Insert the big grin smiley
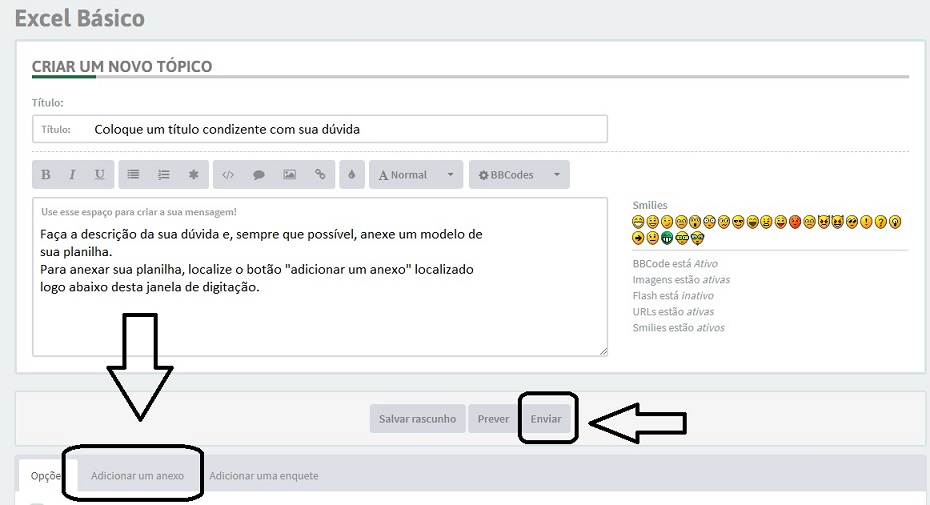Screen dimensions: 930x505 tap(638, 222)
